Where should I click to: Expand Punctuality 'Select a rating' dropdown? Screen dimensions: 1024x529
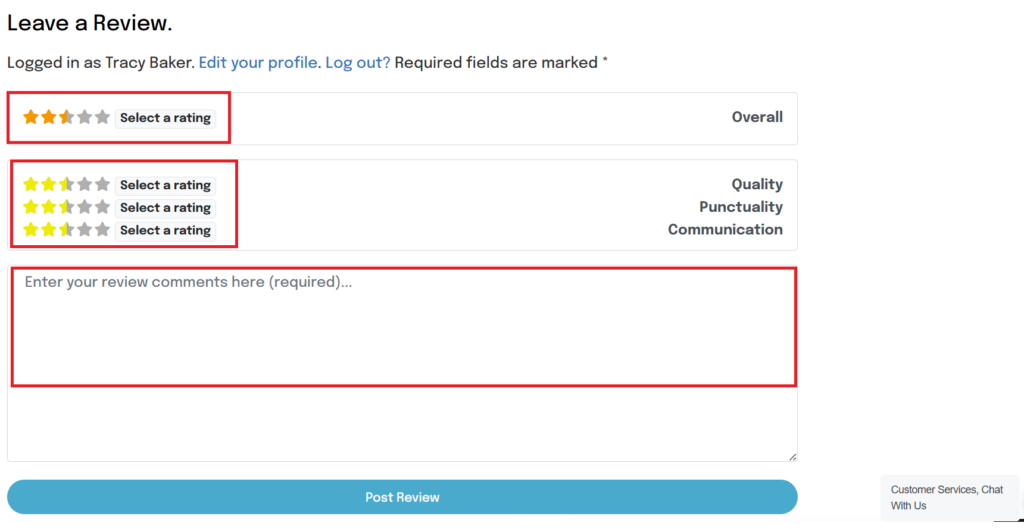(x=165, y=208)
